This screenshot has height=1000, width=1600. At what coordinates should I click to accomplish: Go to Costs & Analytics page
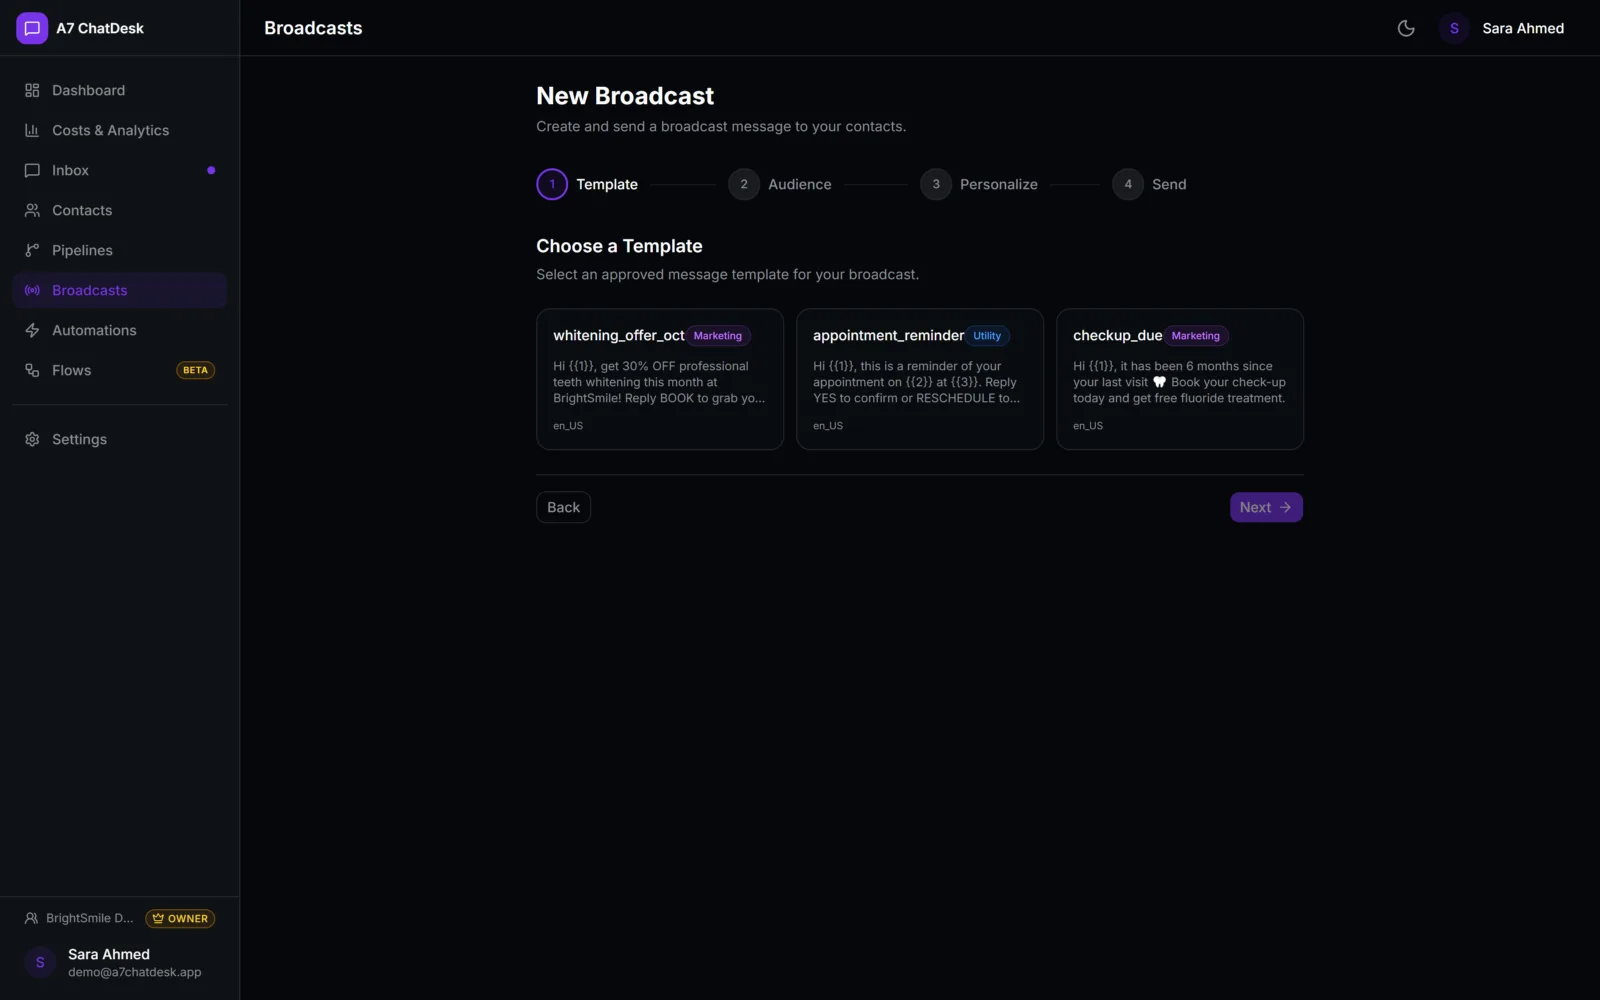click(120, 130)
